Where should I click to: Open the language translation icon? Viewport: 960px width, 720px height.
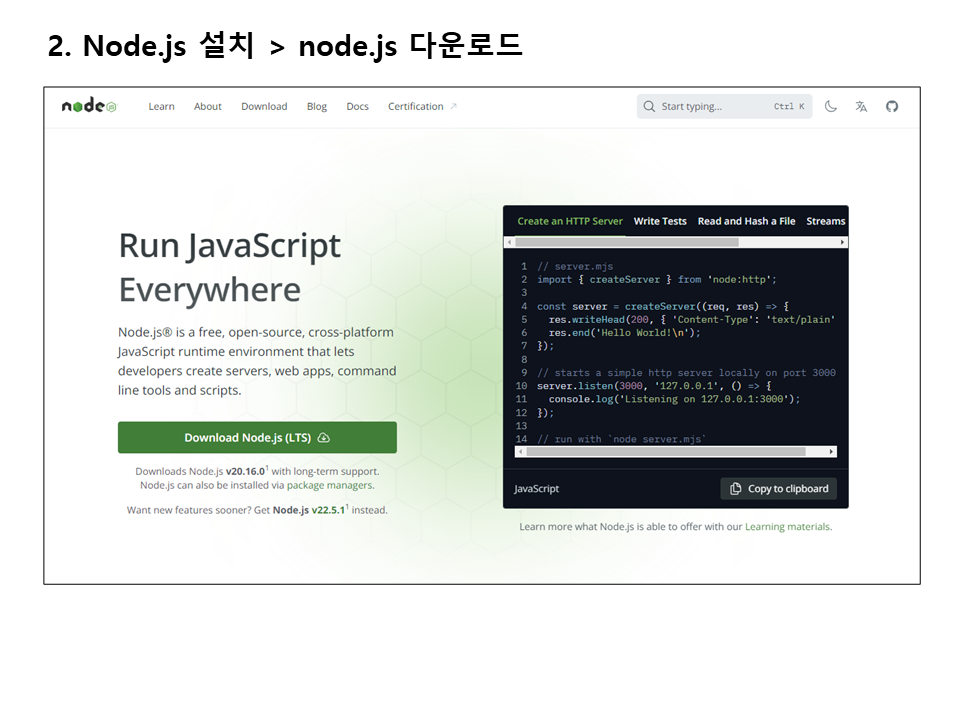[861, 107]
